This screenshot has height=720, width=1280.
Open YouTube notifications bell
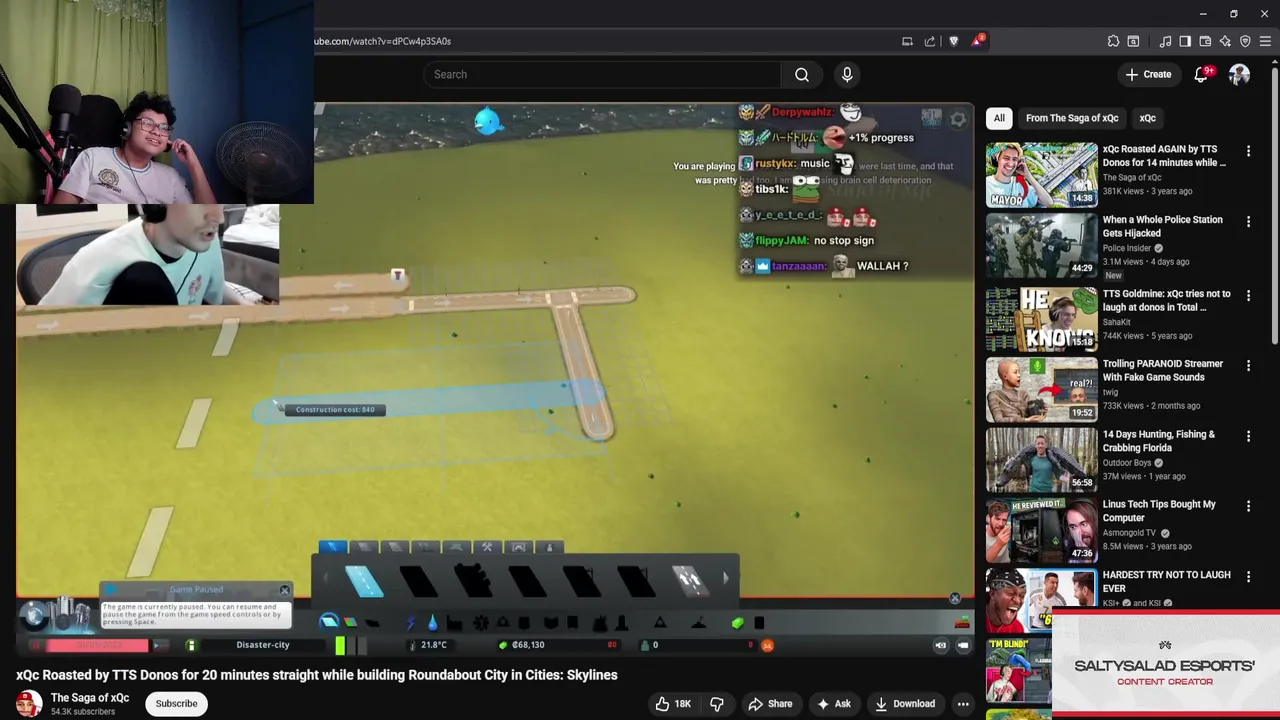pos(1202,74)
